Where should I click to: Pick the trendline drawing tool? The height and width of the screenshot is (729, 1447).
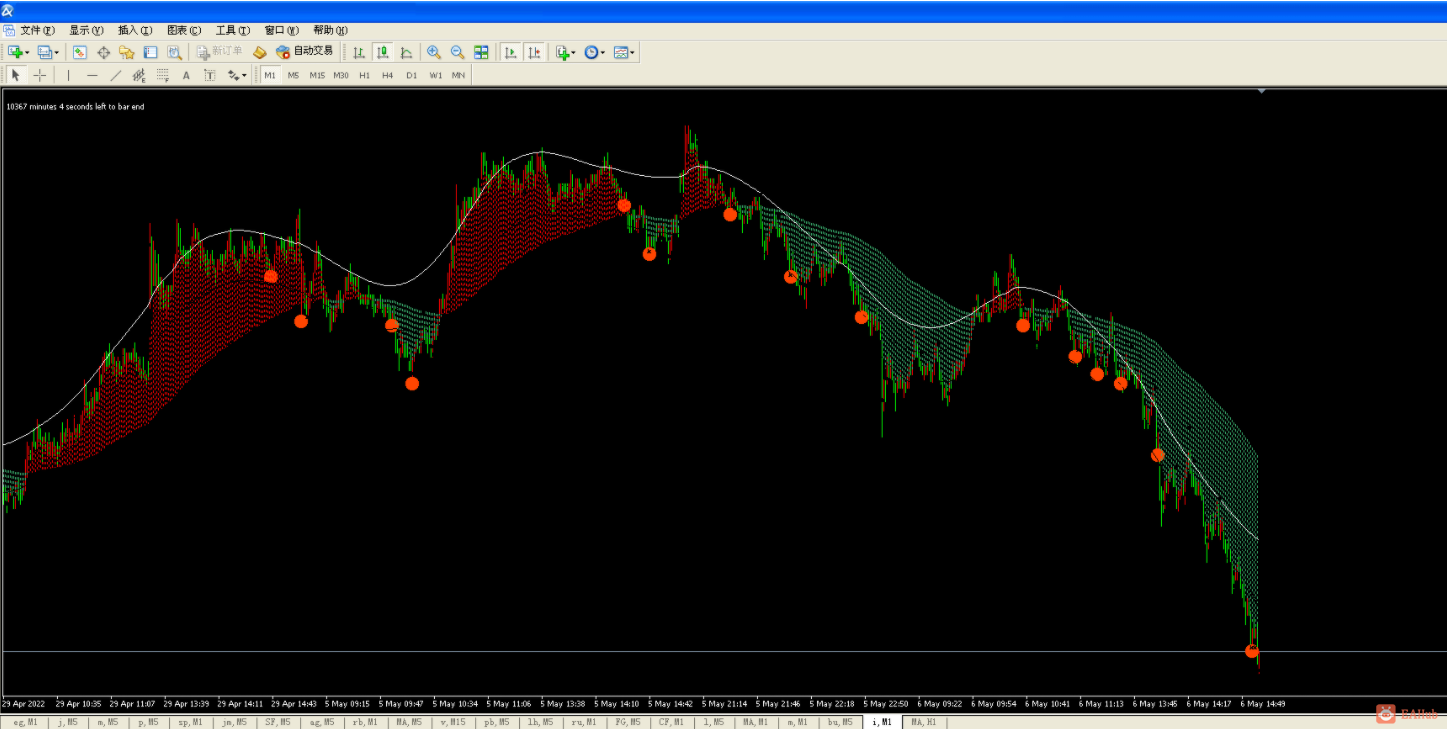point(116,75)
